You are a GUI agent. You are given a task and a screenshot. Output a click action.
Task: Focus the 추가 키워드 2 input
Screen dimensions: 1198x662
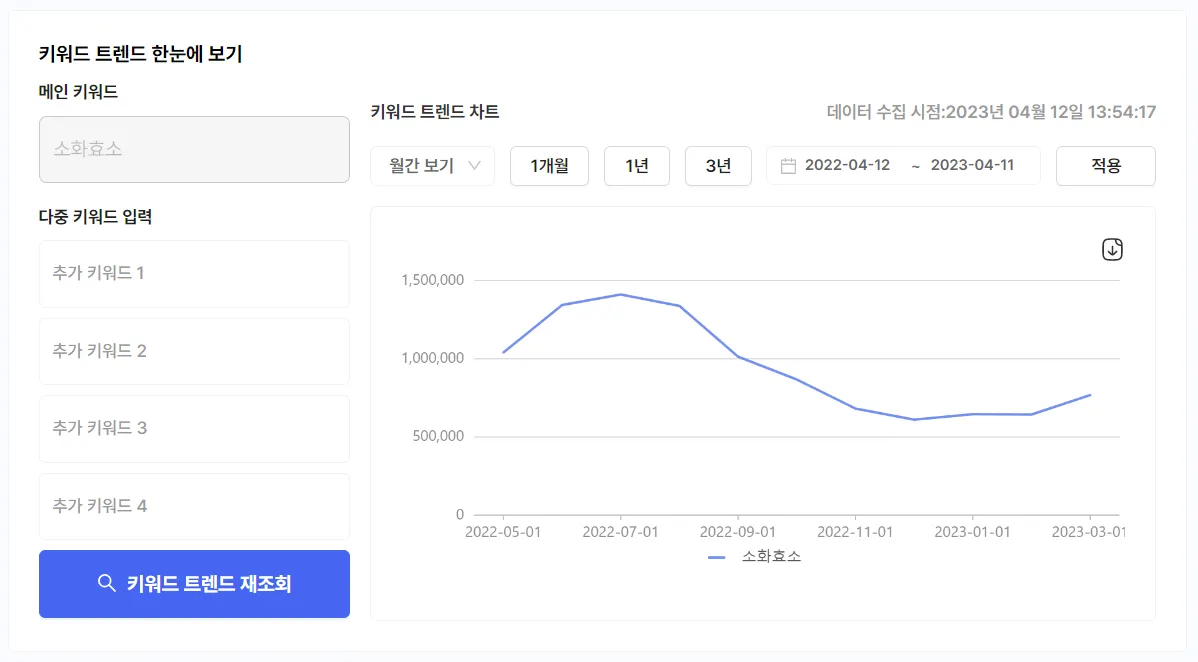click(194, 351)
